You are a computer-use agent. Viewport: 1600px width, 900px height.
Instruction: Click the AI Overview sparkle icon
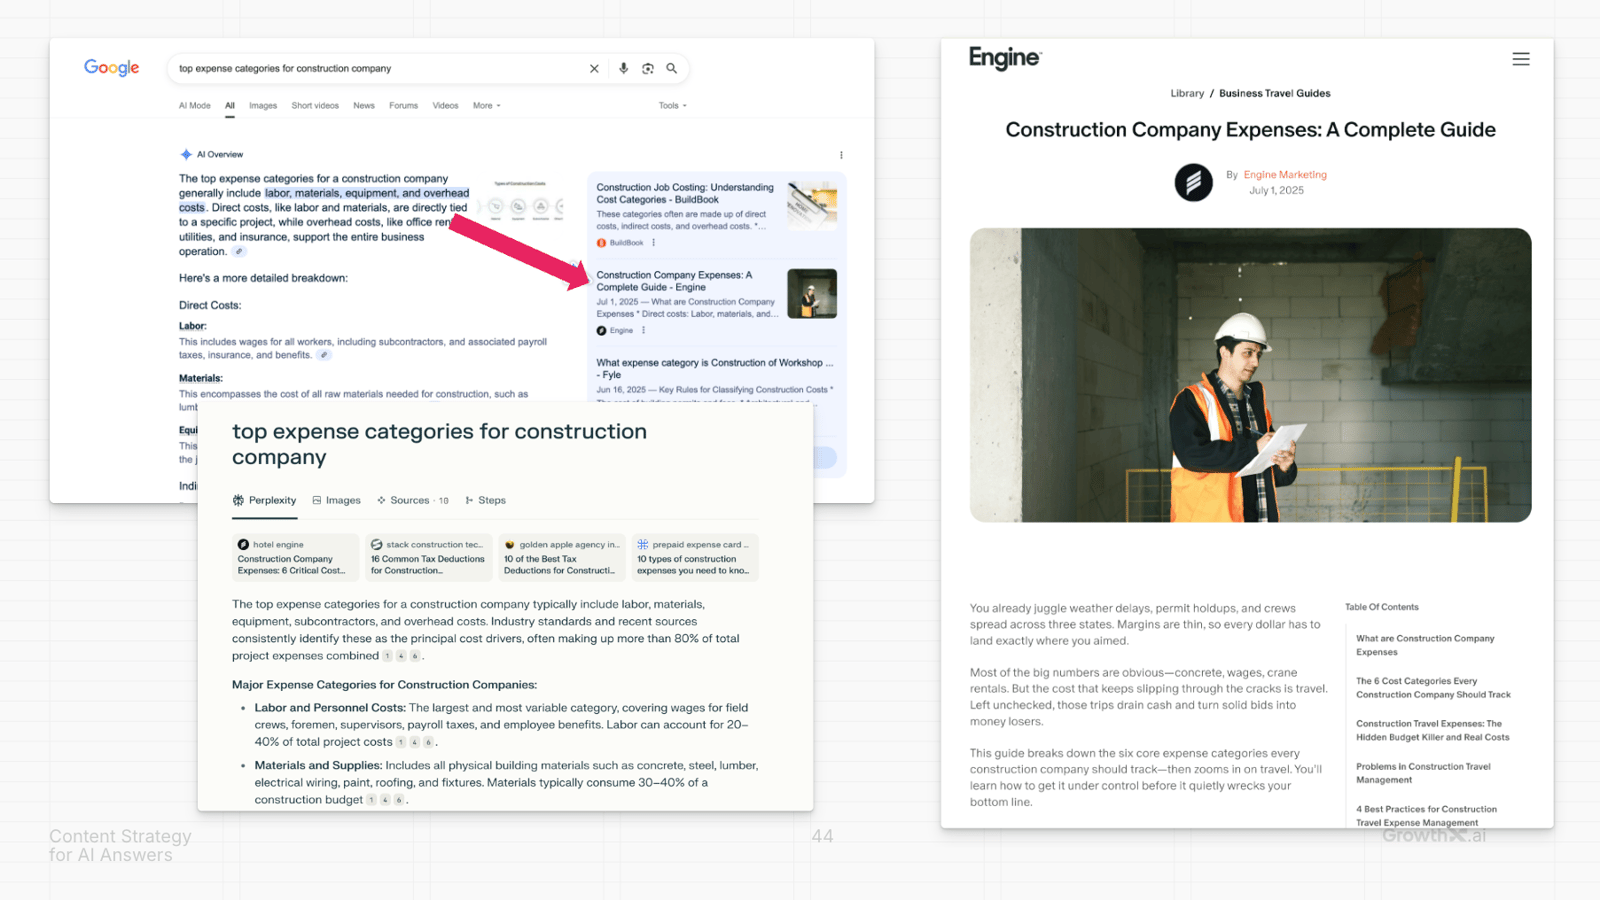[186, 155]
